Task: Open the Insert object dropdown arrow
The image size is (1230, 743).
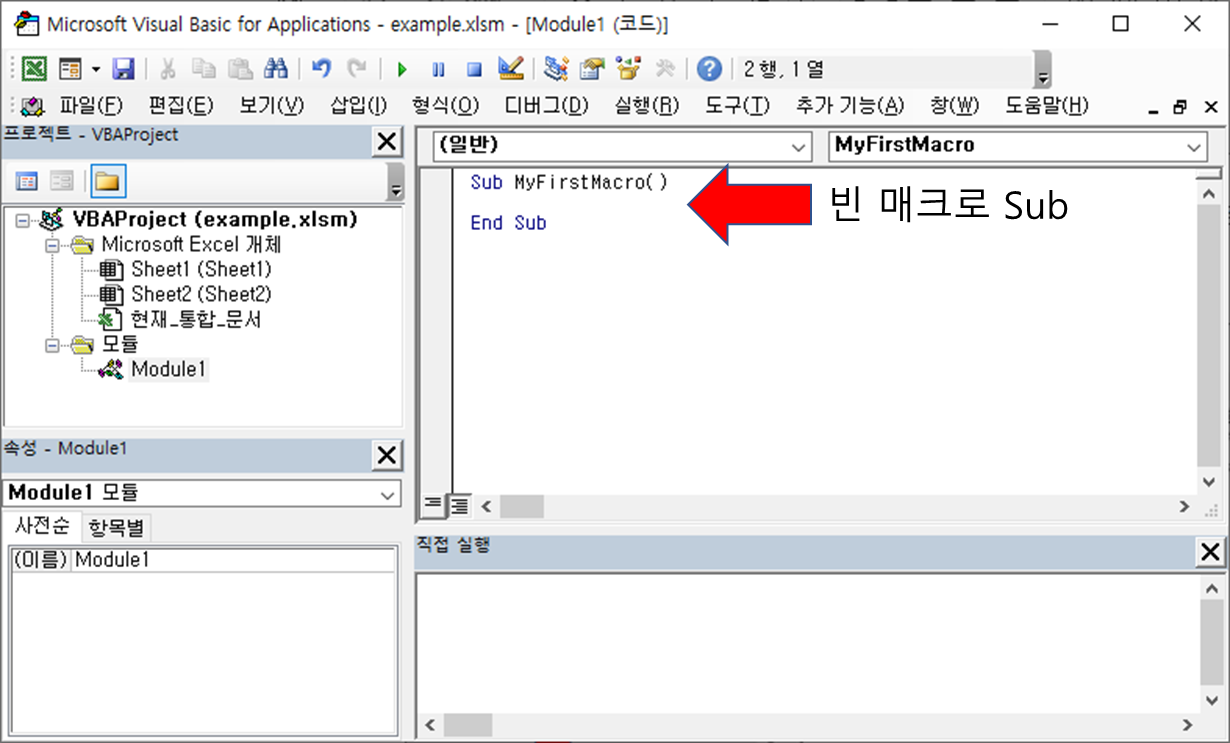Action: pyautogui.click(x=96, y=69)
